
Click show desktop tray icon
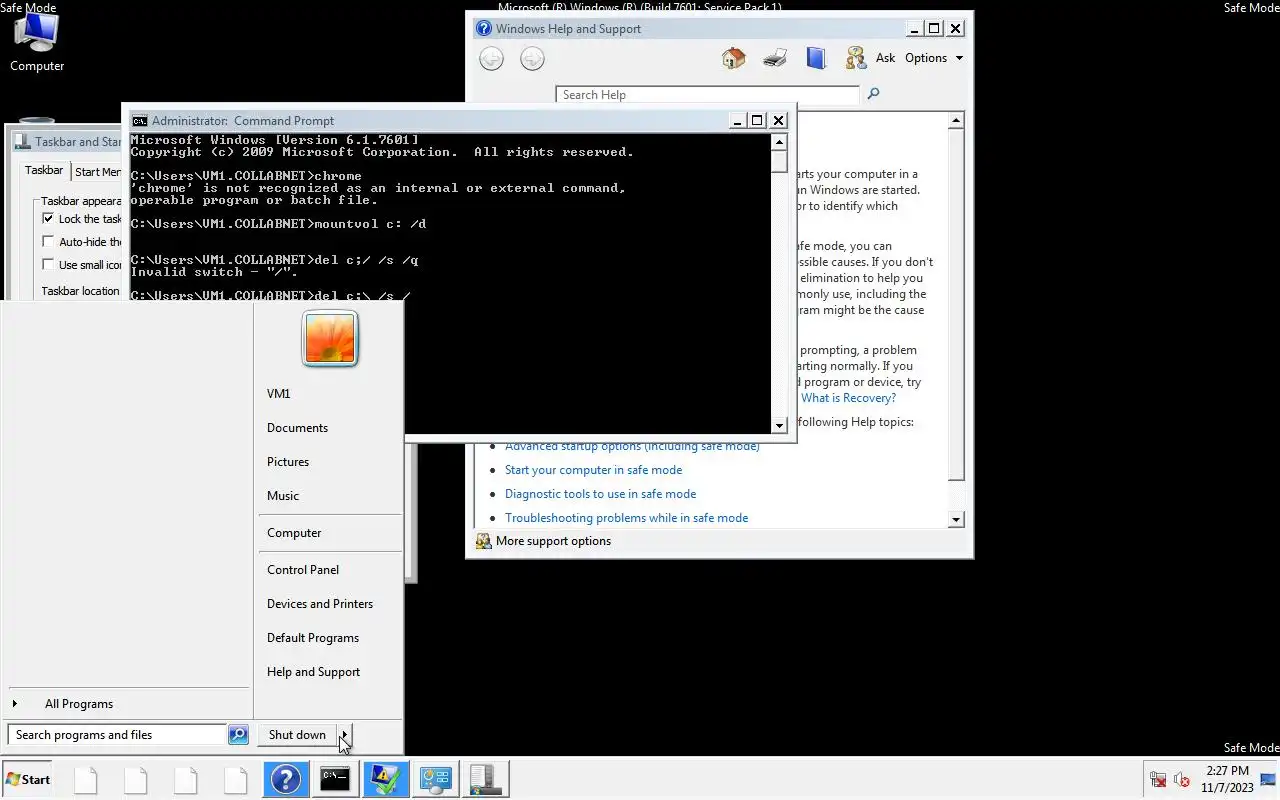(1268, 779)
